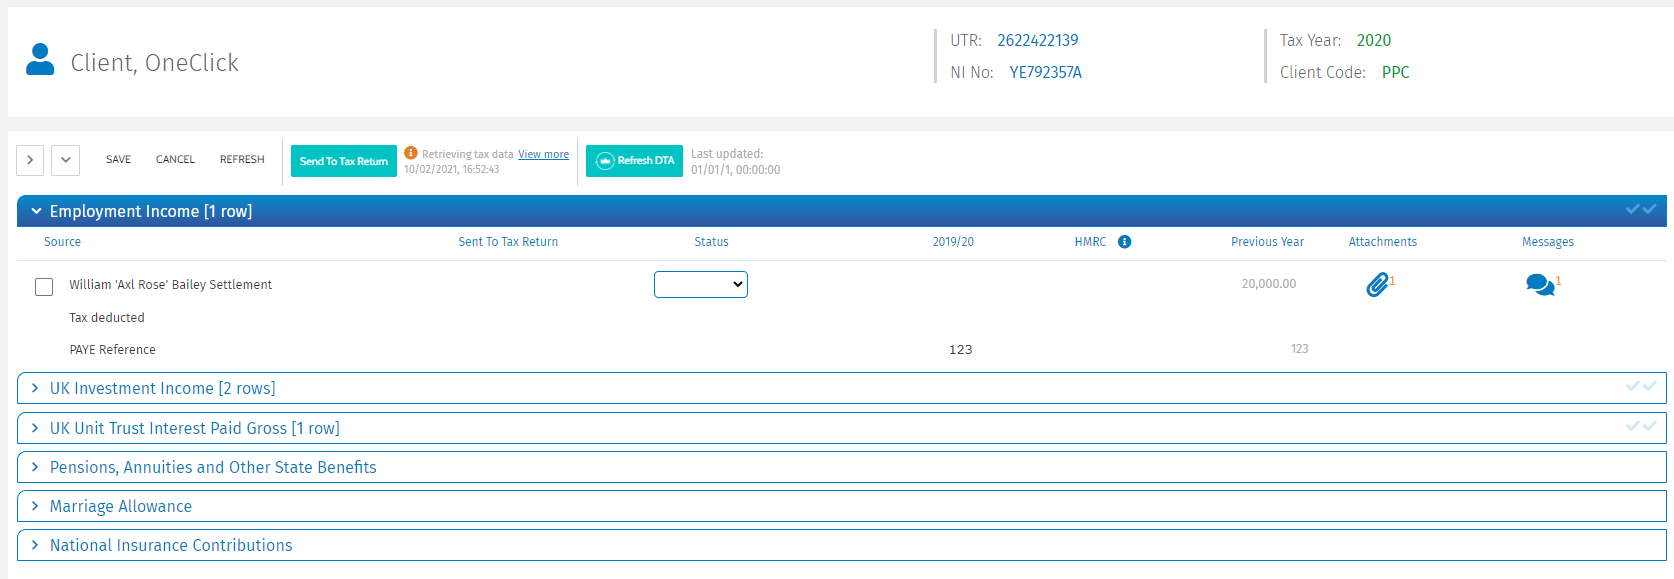
Task: Click the HMRC info icon
Action: point(1124,242)
